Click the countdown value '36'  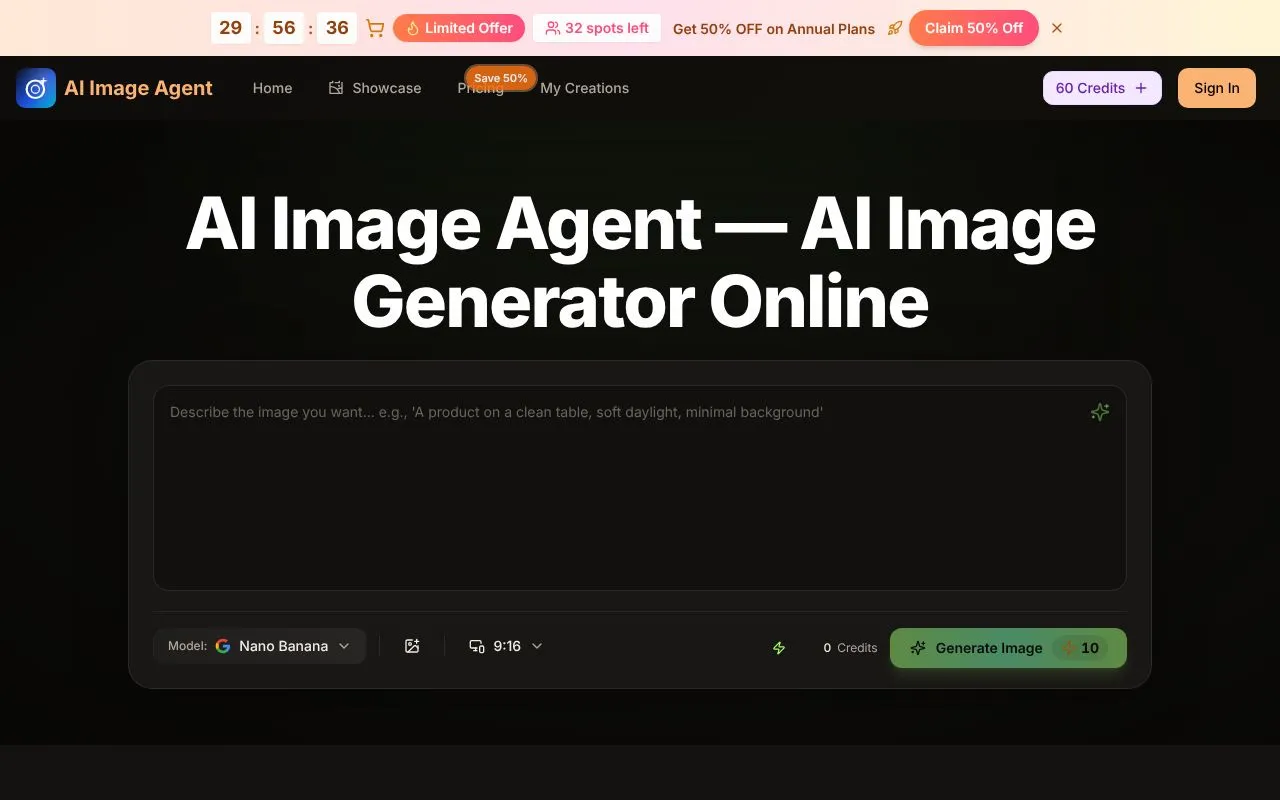[337, 28]
